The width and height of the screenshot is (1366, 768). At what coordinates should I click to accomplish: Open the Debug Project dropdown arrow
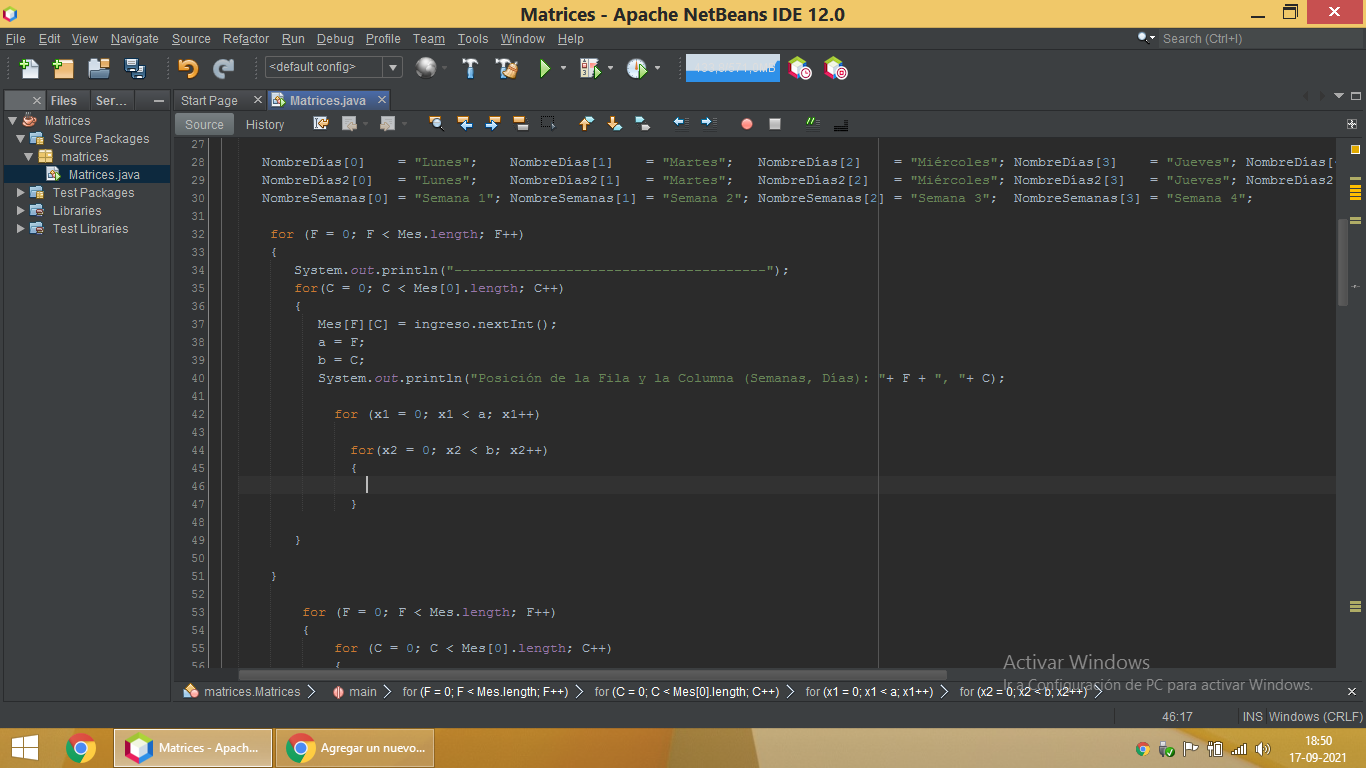click(x=610, y=68)
